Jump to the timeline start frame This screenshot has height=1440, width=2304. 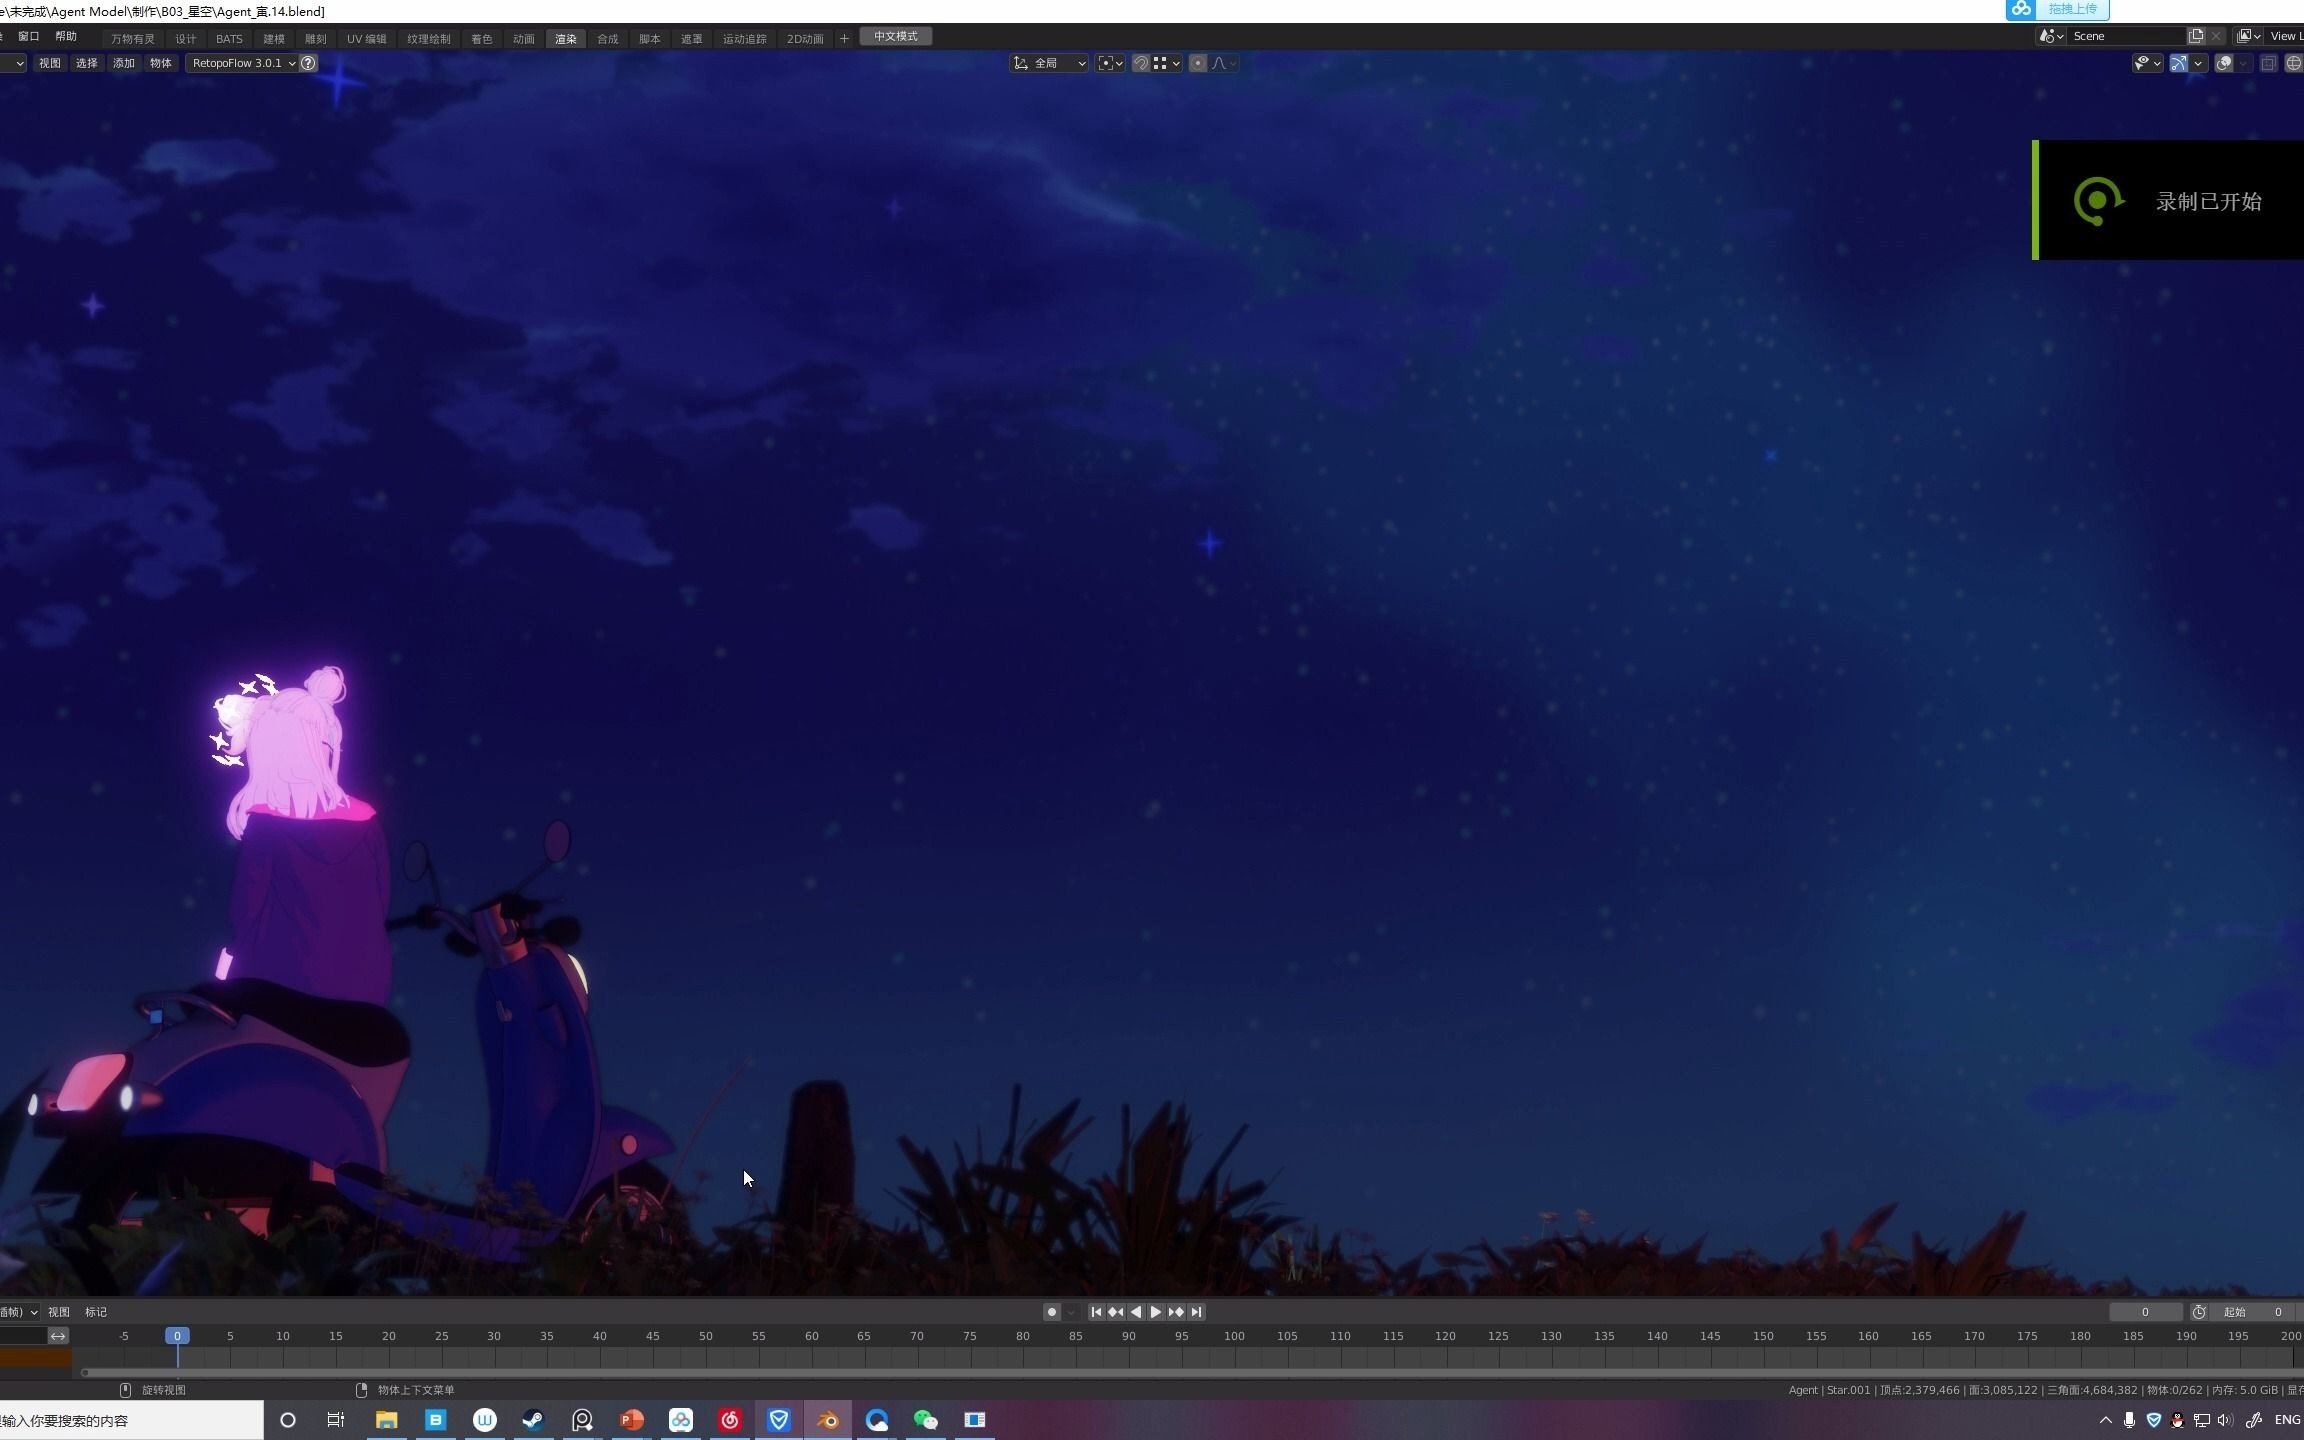[1096, 1312]
